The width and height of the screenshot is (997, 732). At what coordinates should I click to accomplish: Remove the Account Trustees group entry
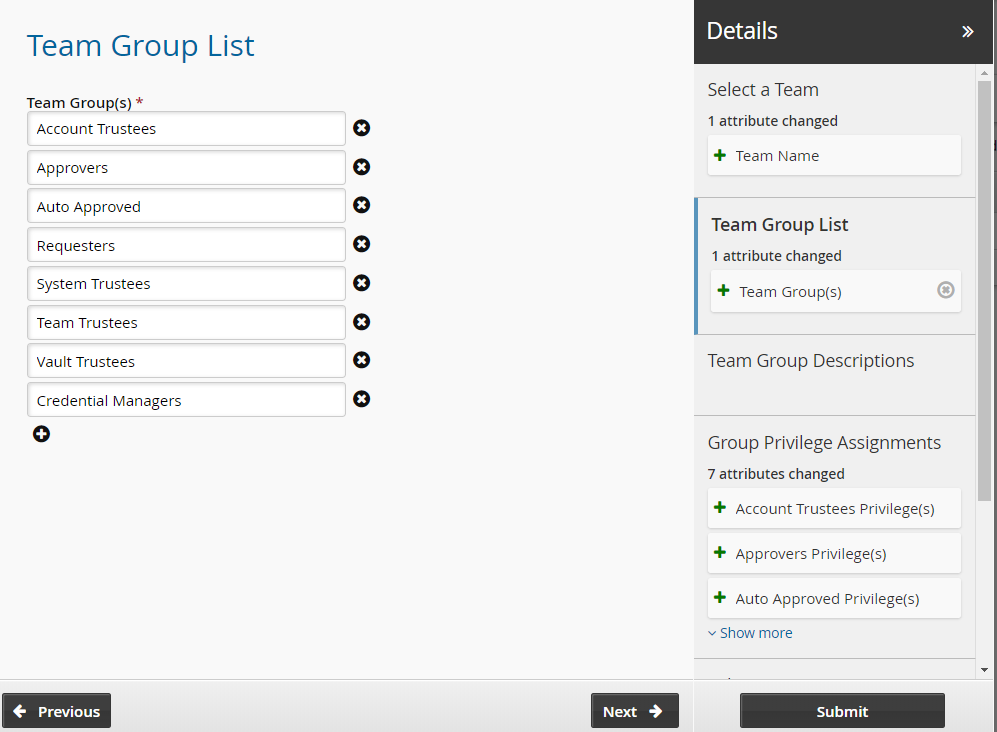(362, 128)
